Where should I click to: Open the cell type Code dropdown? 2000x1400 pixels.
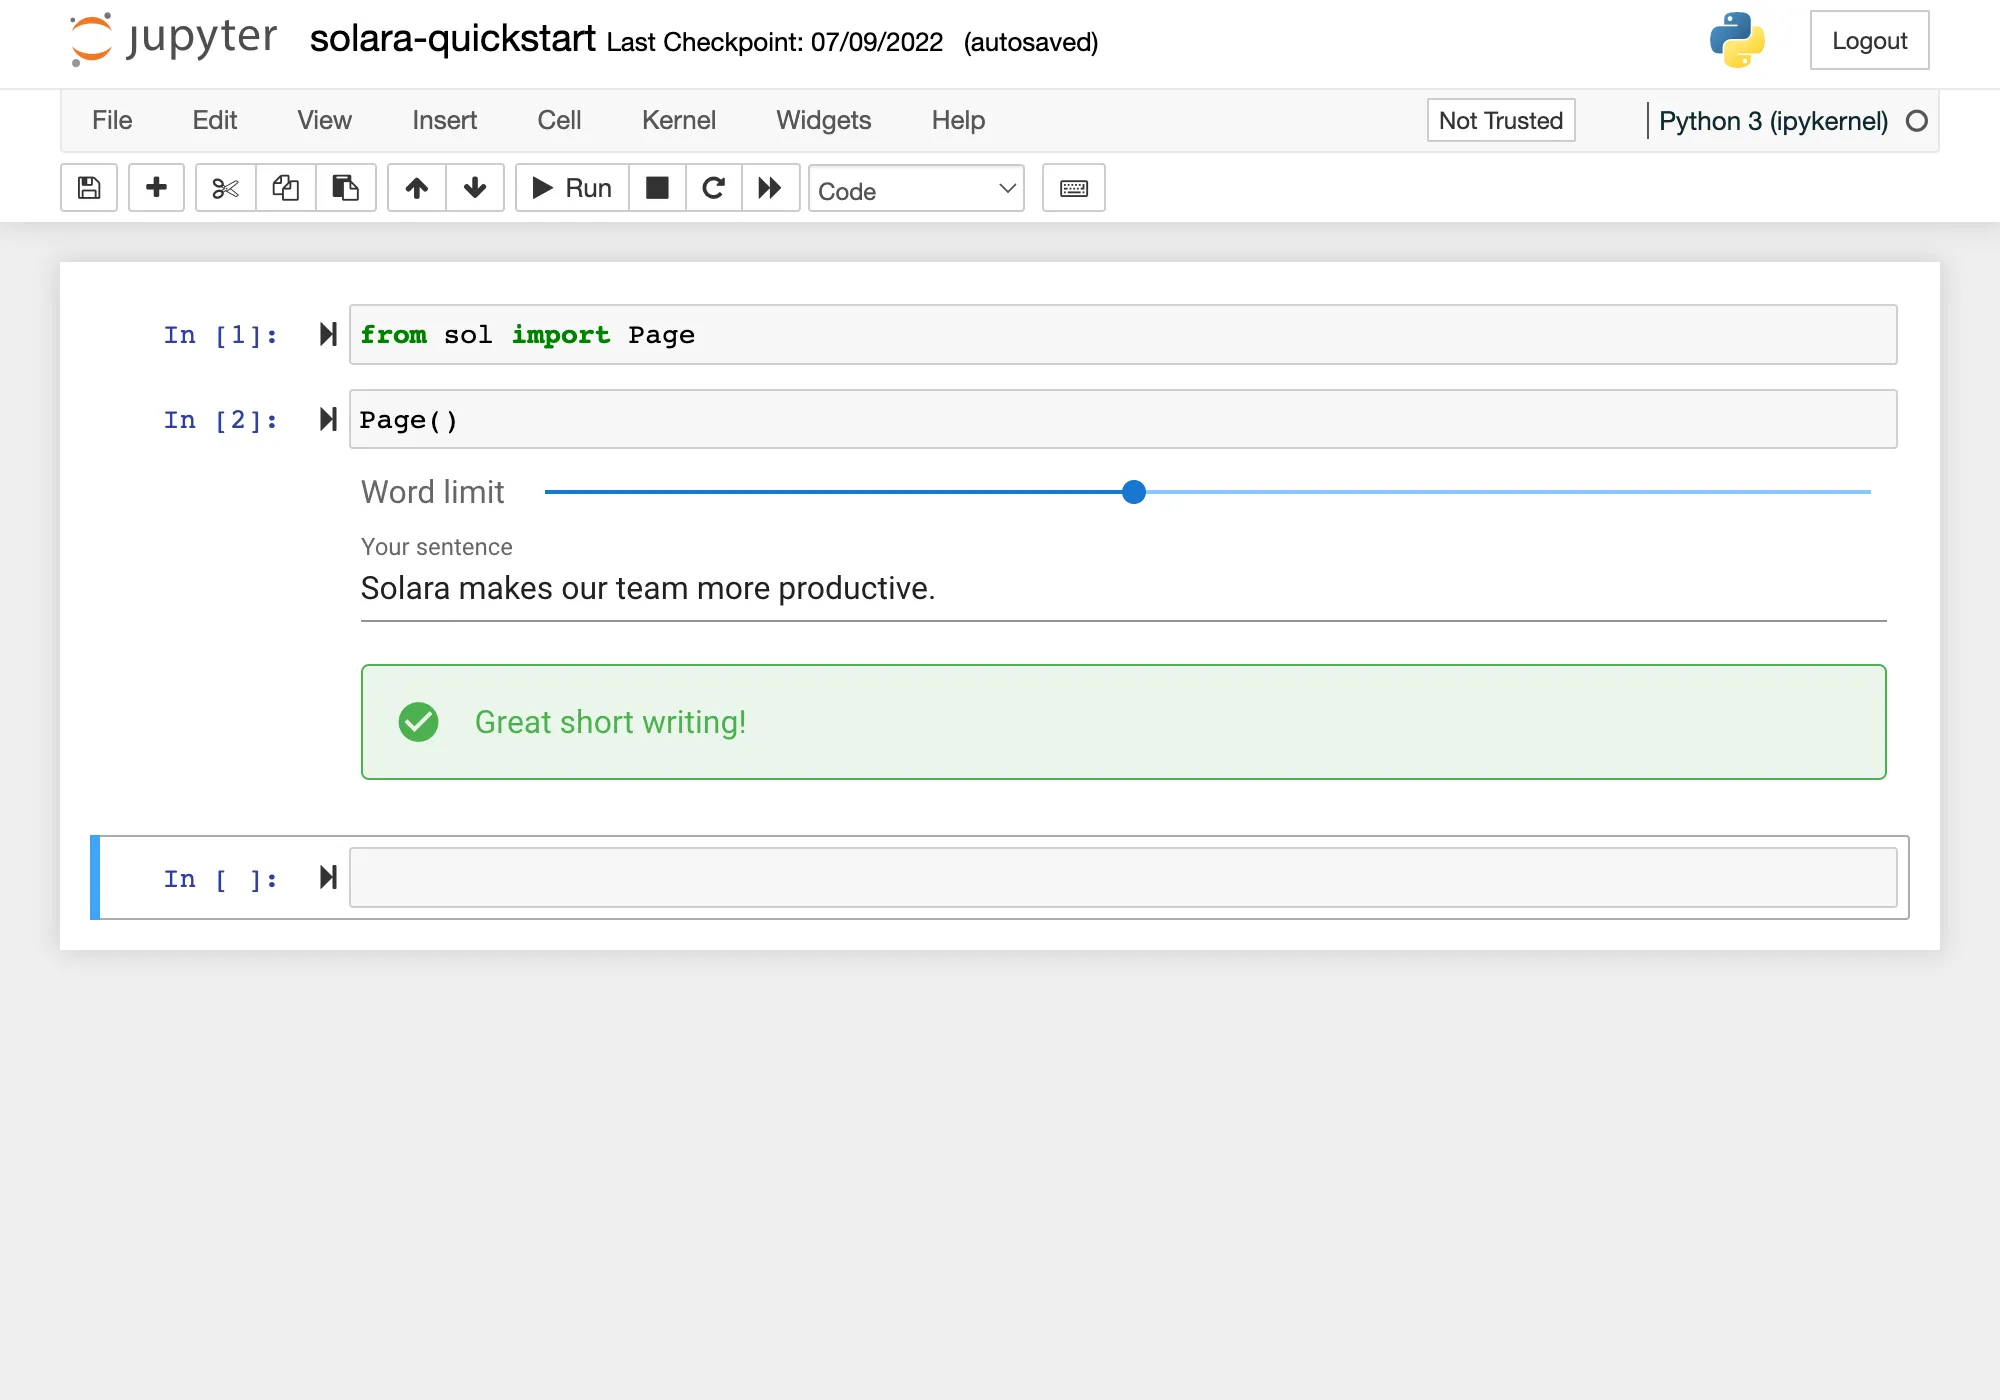915,189
